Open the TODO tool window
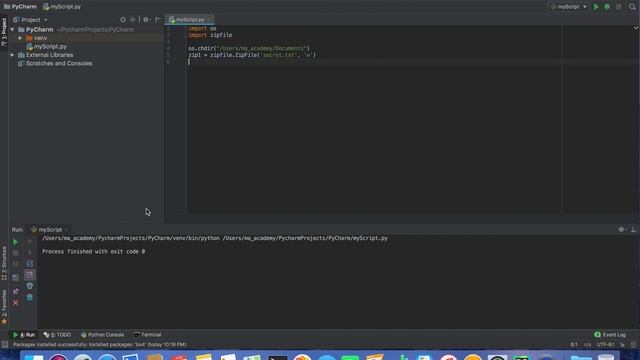This screenshot has height=360, width=640. coord(58,335)
